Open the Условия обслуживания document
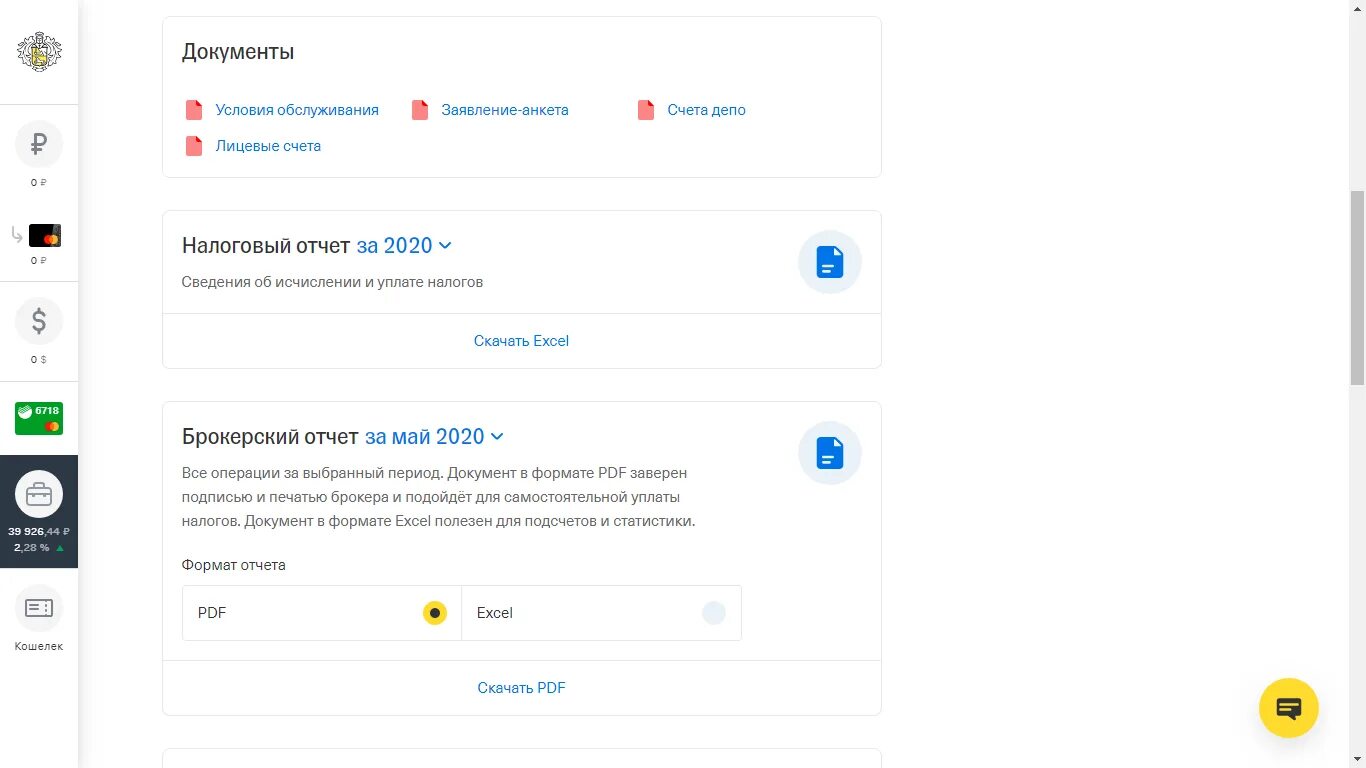 click(297, 110)
